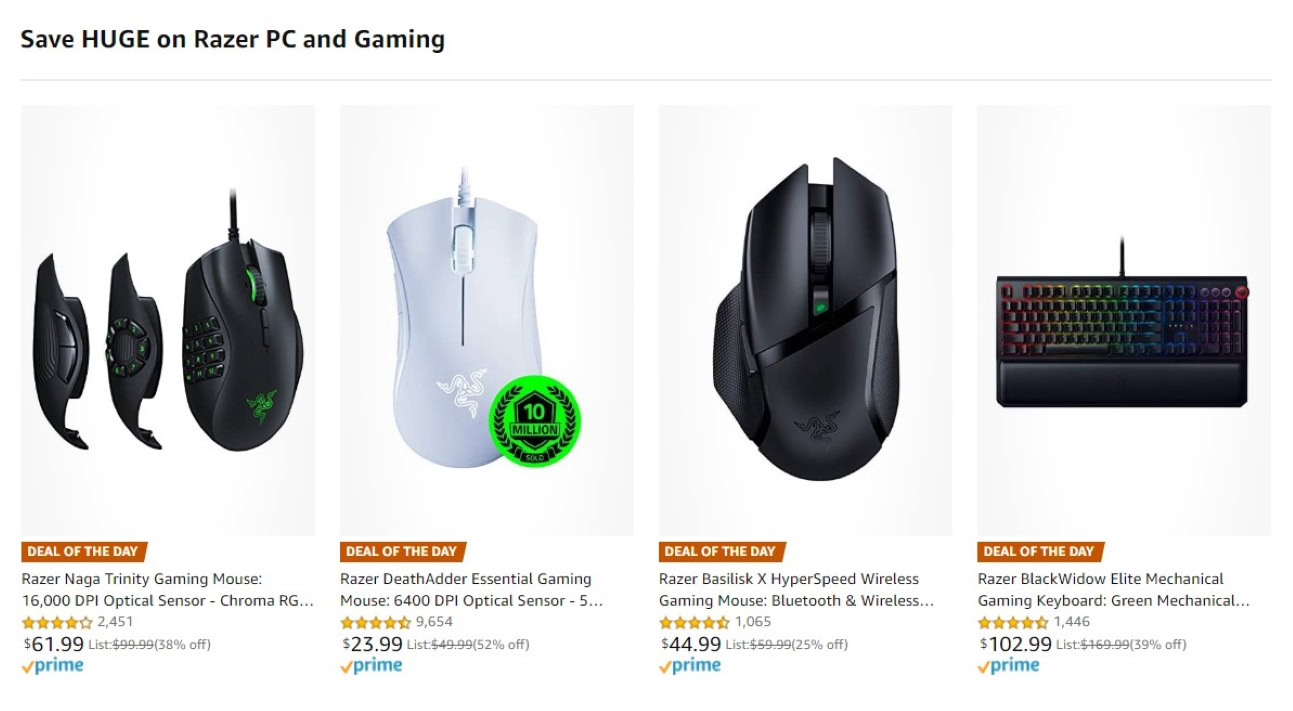Open the Basilisk X HyperSpeed mouse image
The image size is (1293, 711).
click(805, 320)
